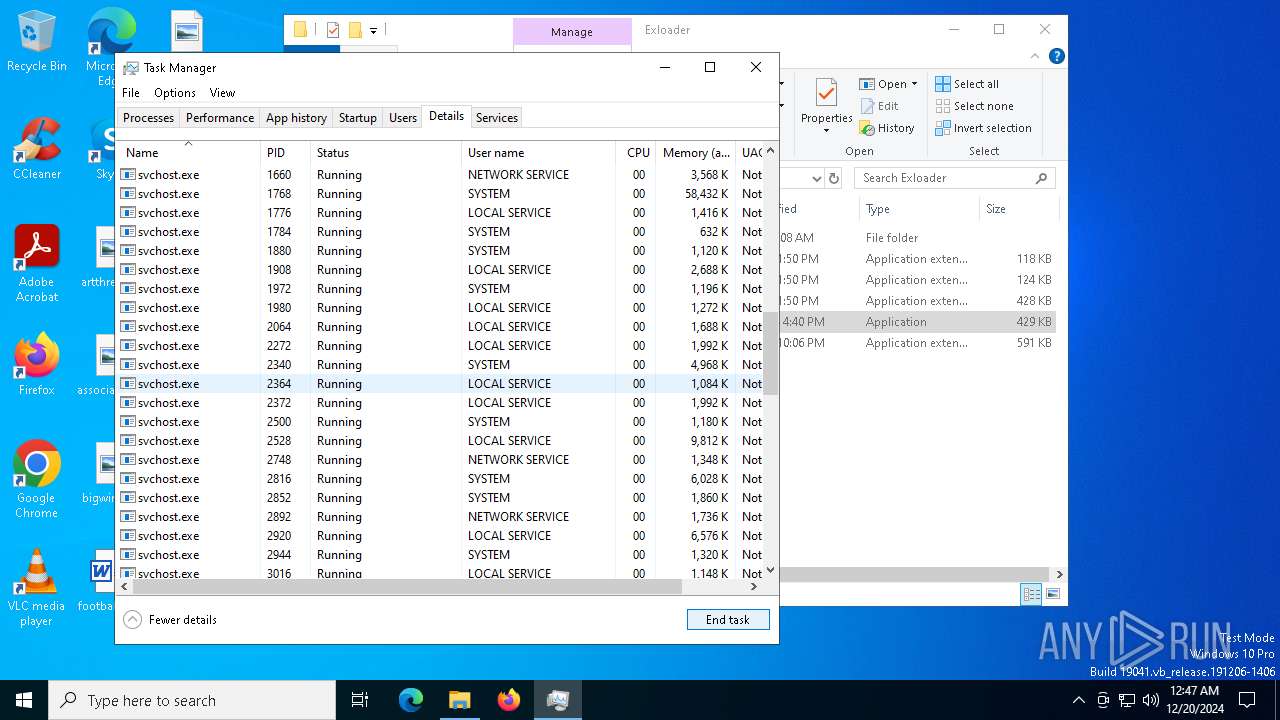This screenshot has height=720, width=1280.
Task: Open the Properties icon in Explorer ribbon
Action: (x=826, y=100)
